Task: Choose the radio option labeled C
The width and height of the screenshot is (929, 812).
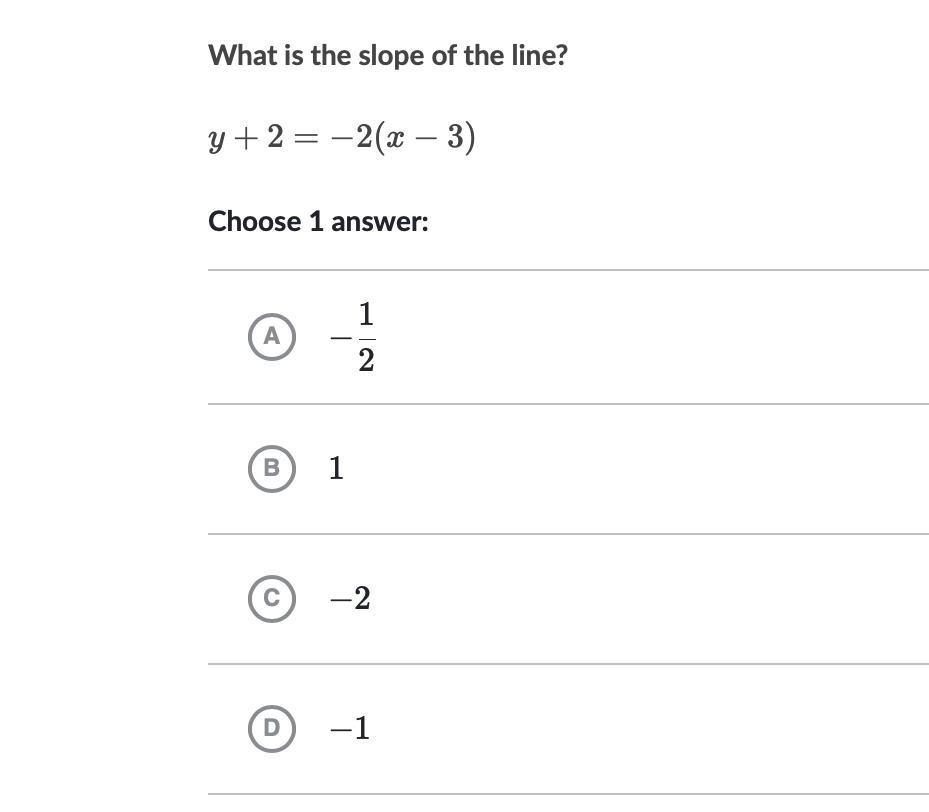Action: (x=271, y=598)
